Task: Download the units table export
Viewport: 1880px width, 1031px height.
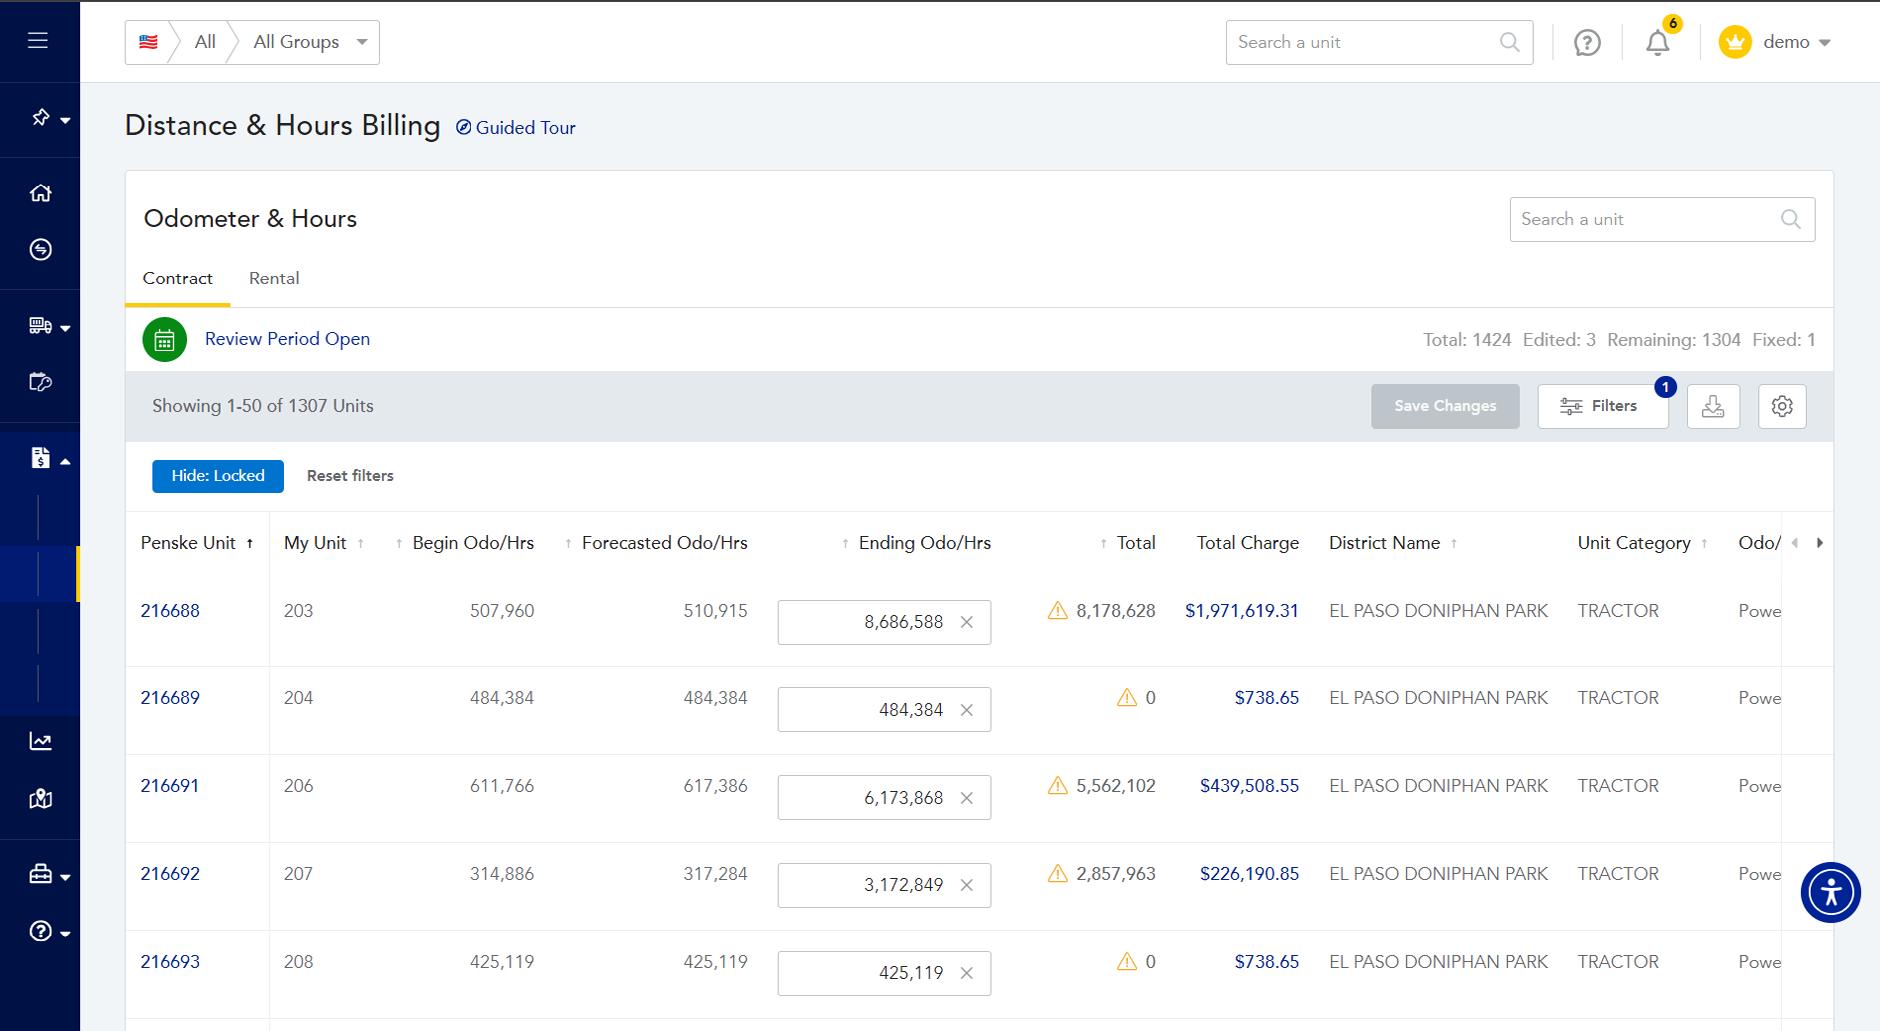Action: pos(1713,406)
